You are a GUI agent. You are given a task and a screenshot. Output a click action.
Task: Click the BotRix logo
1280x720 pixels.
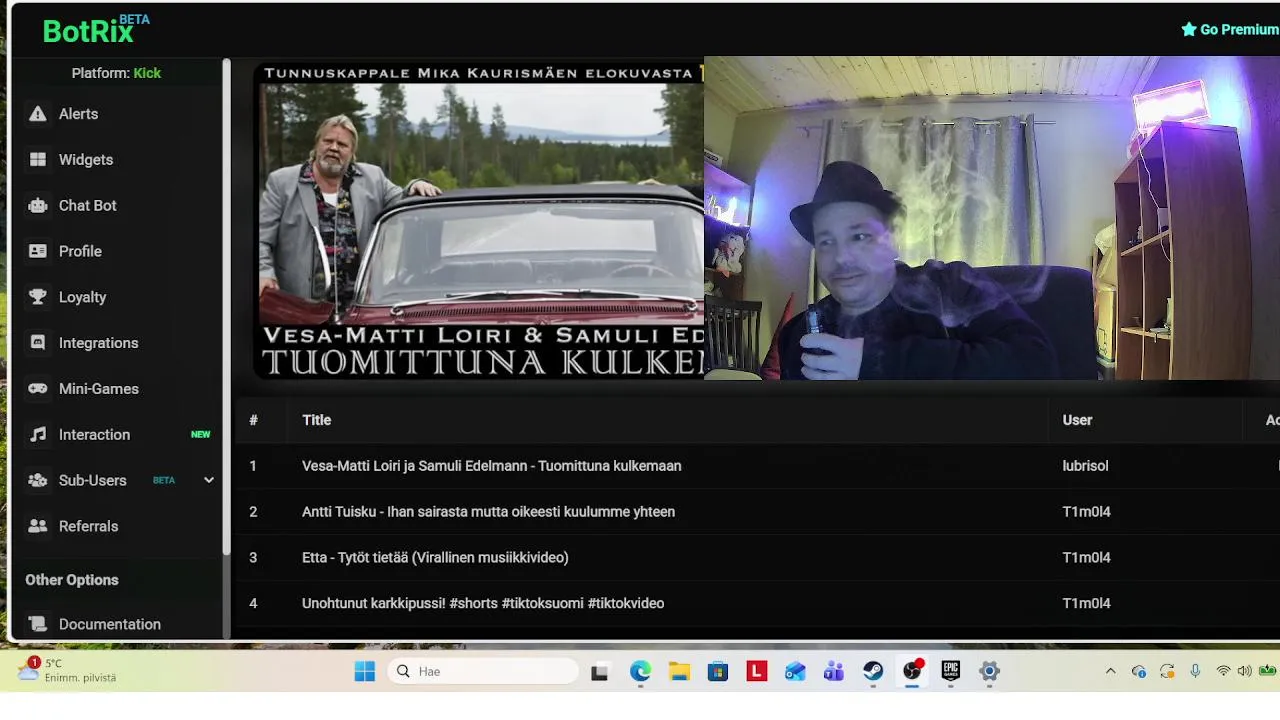95,30
